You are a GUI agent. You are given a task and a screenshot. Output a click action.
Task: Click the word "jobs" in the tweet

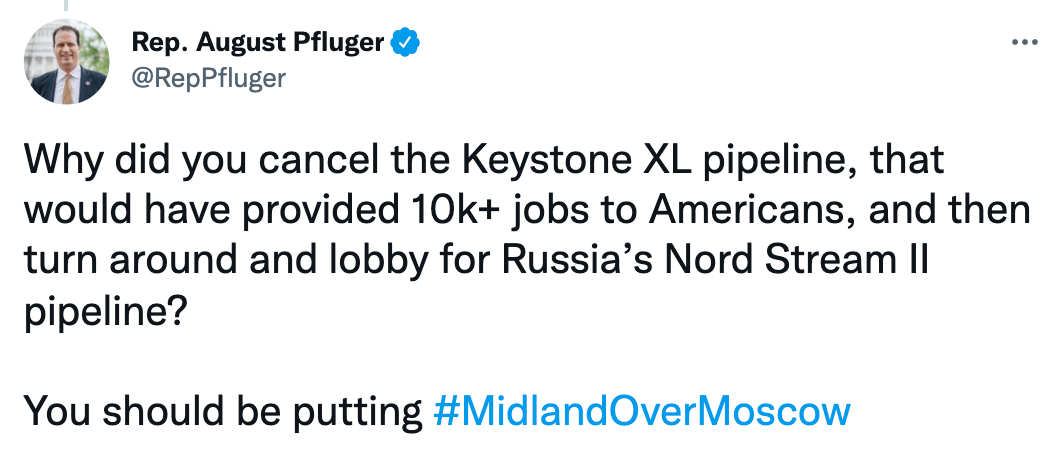552,211
